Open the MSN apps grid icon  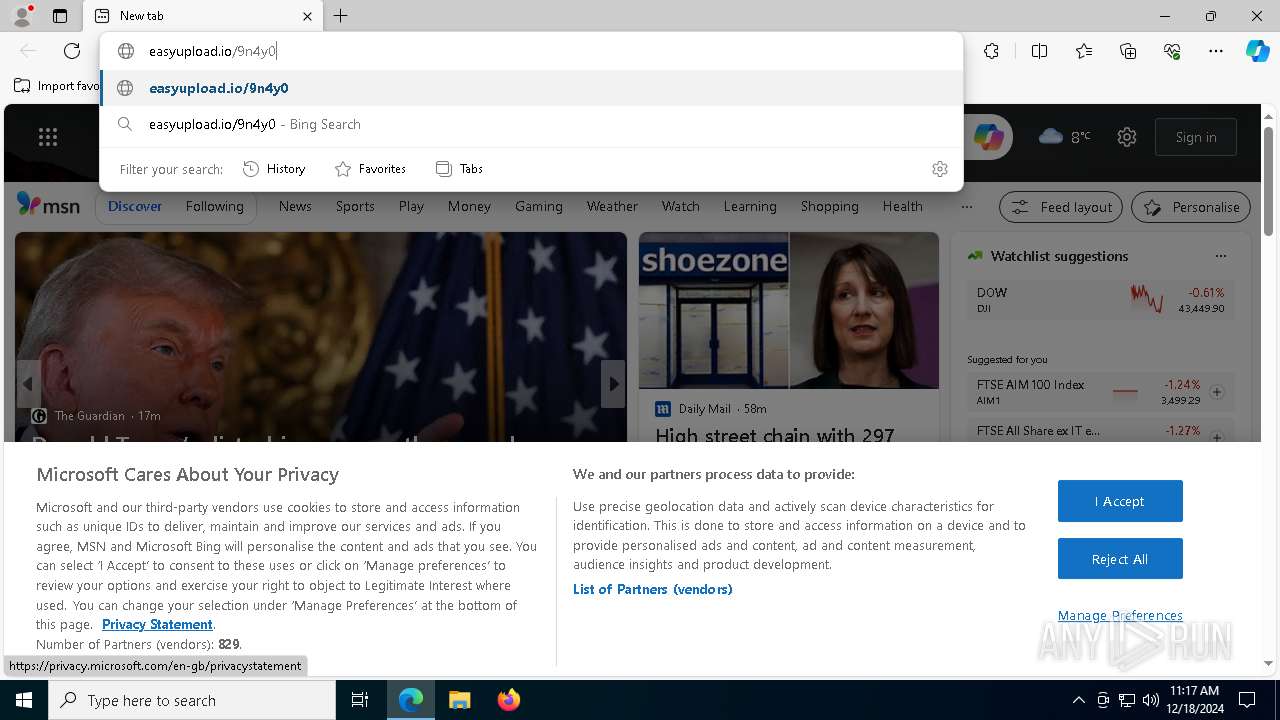(x=48, y=137)
